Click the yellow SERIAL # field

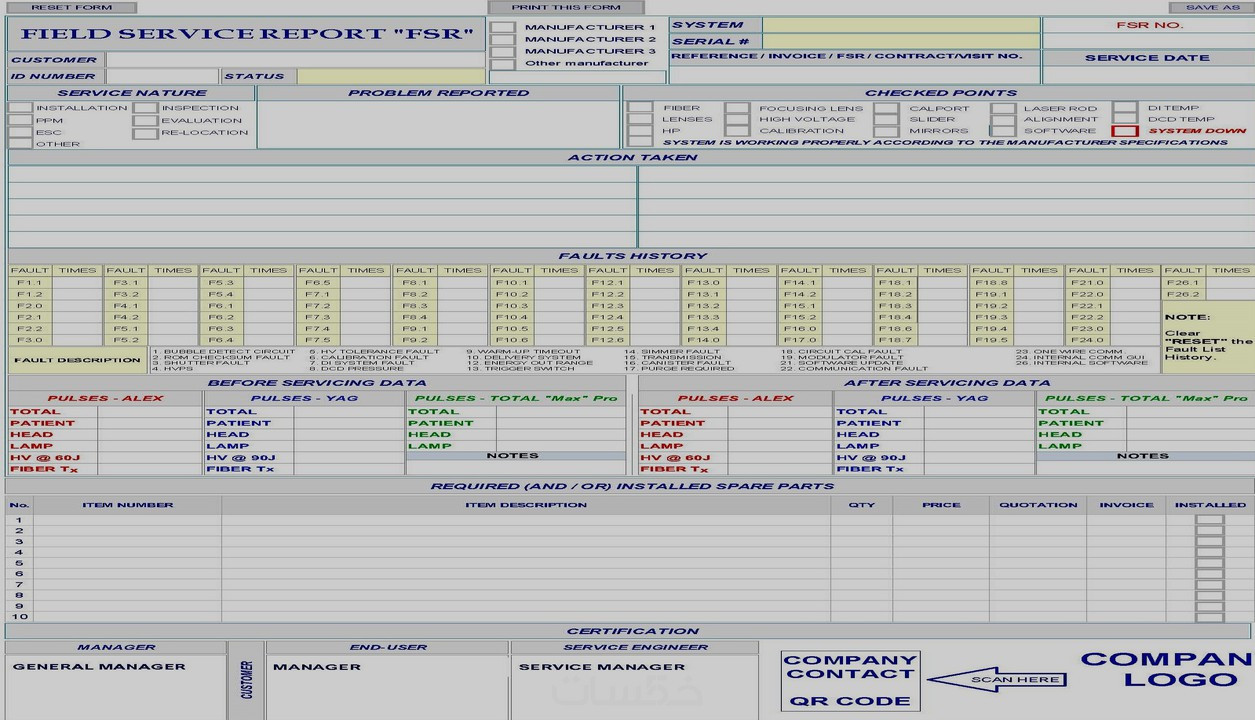pos(901,42)
